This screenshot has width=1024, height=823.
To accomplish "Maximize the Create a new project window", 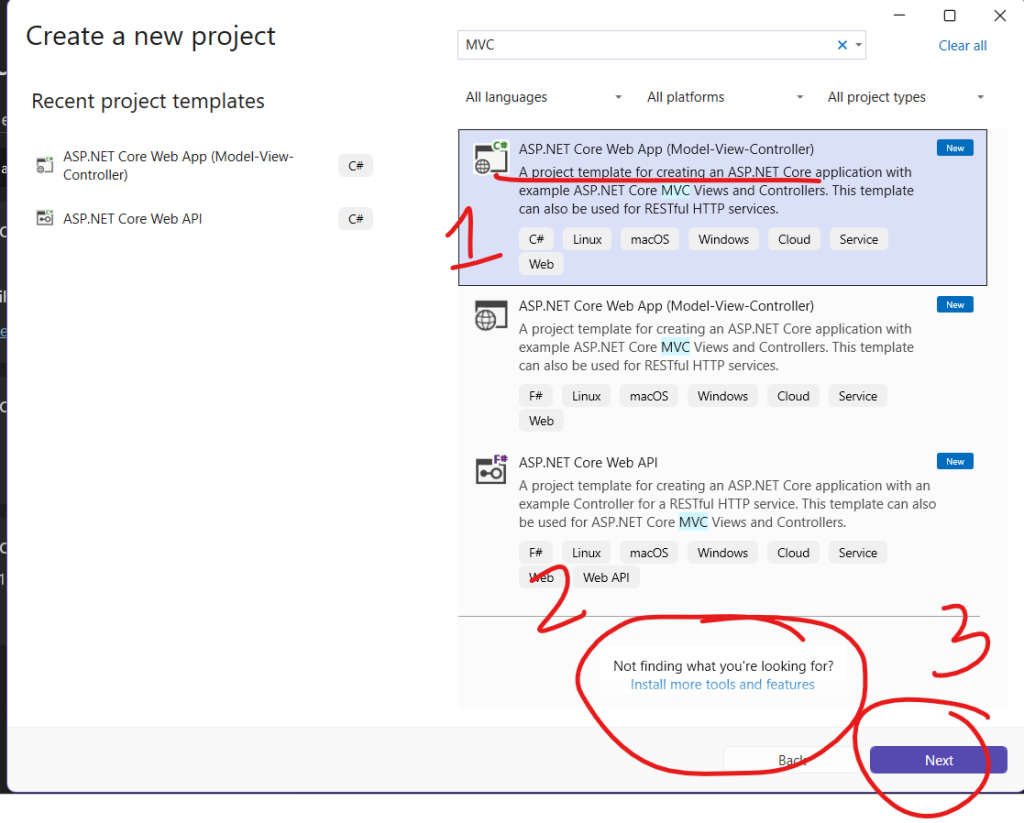I will [x=950, y=15].
